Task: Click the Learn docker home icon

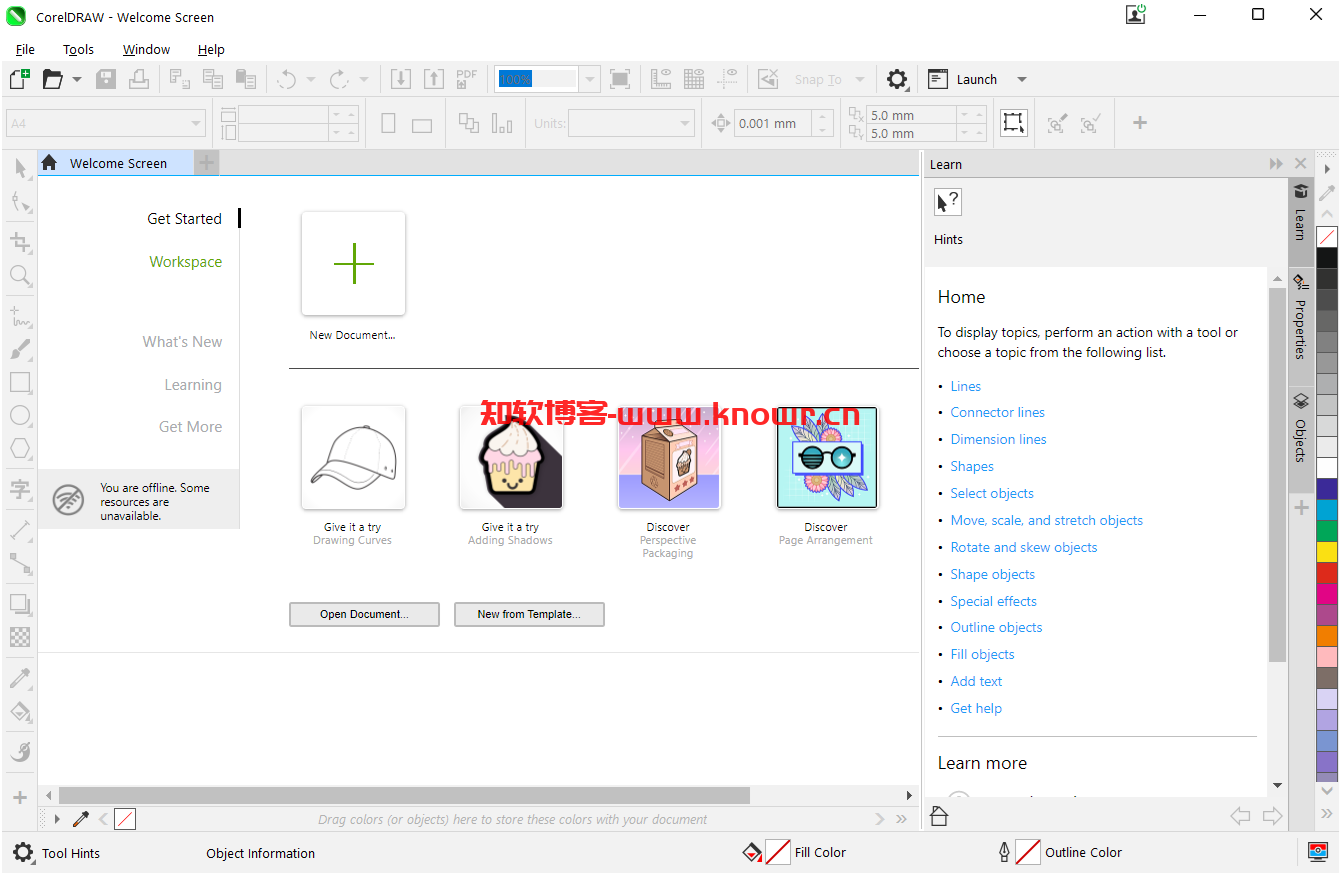Action: point(938,815)
